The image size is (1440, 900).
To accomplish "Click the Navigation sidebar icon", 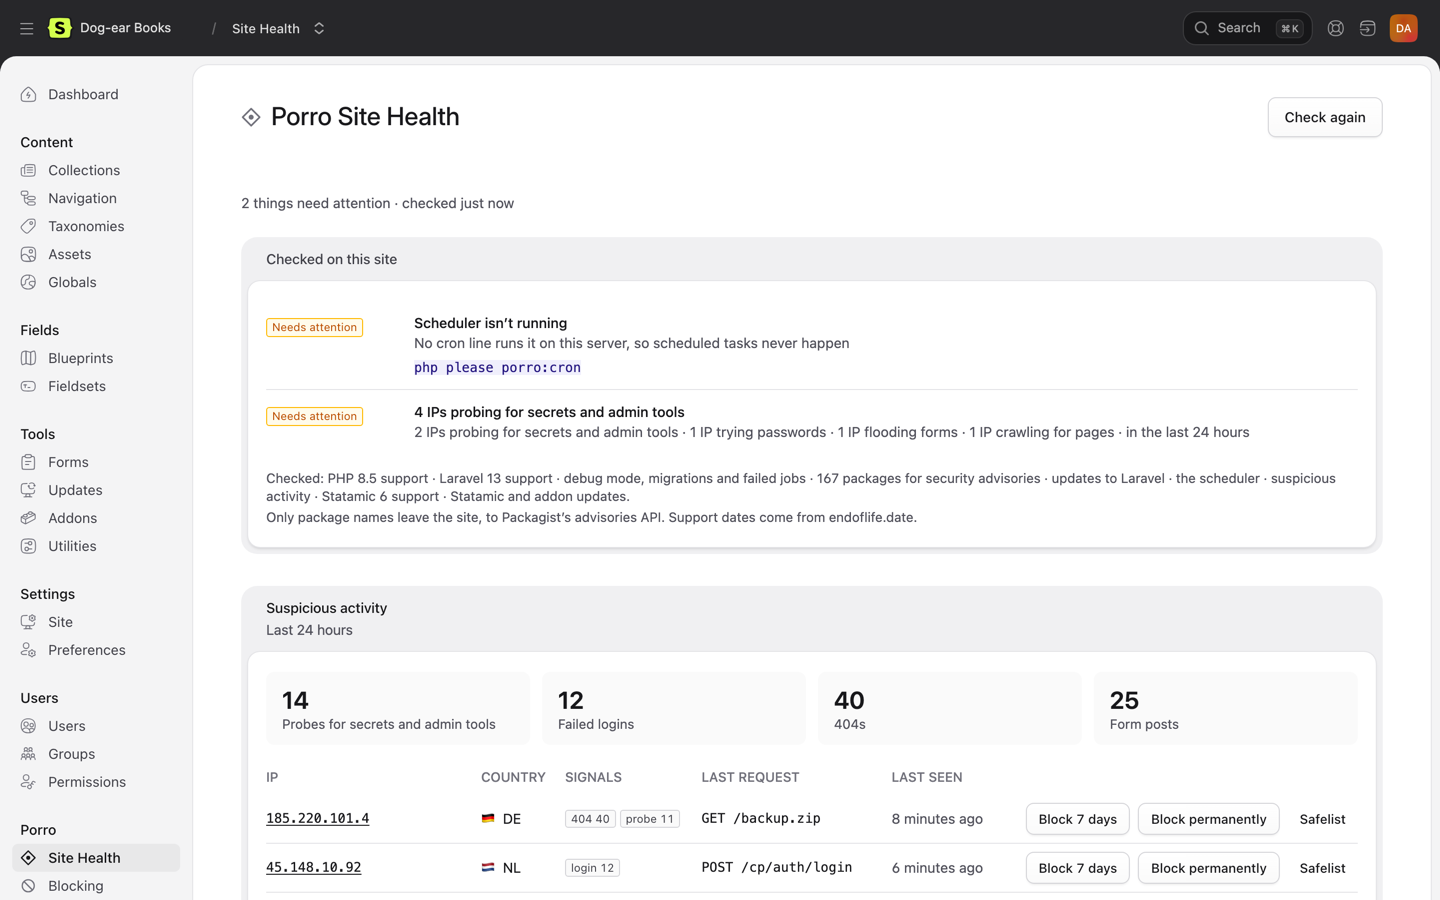I will pyautogui.click(x=28, y=199).
